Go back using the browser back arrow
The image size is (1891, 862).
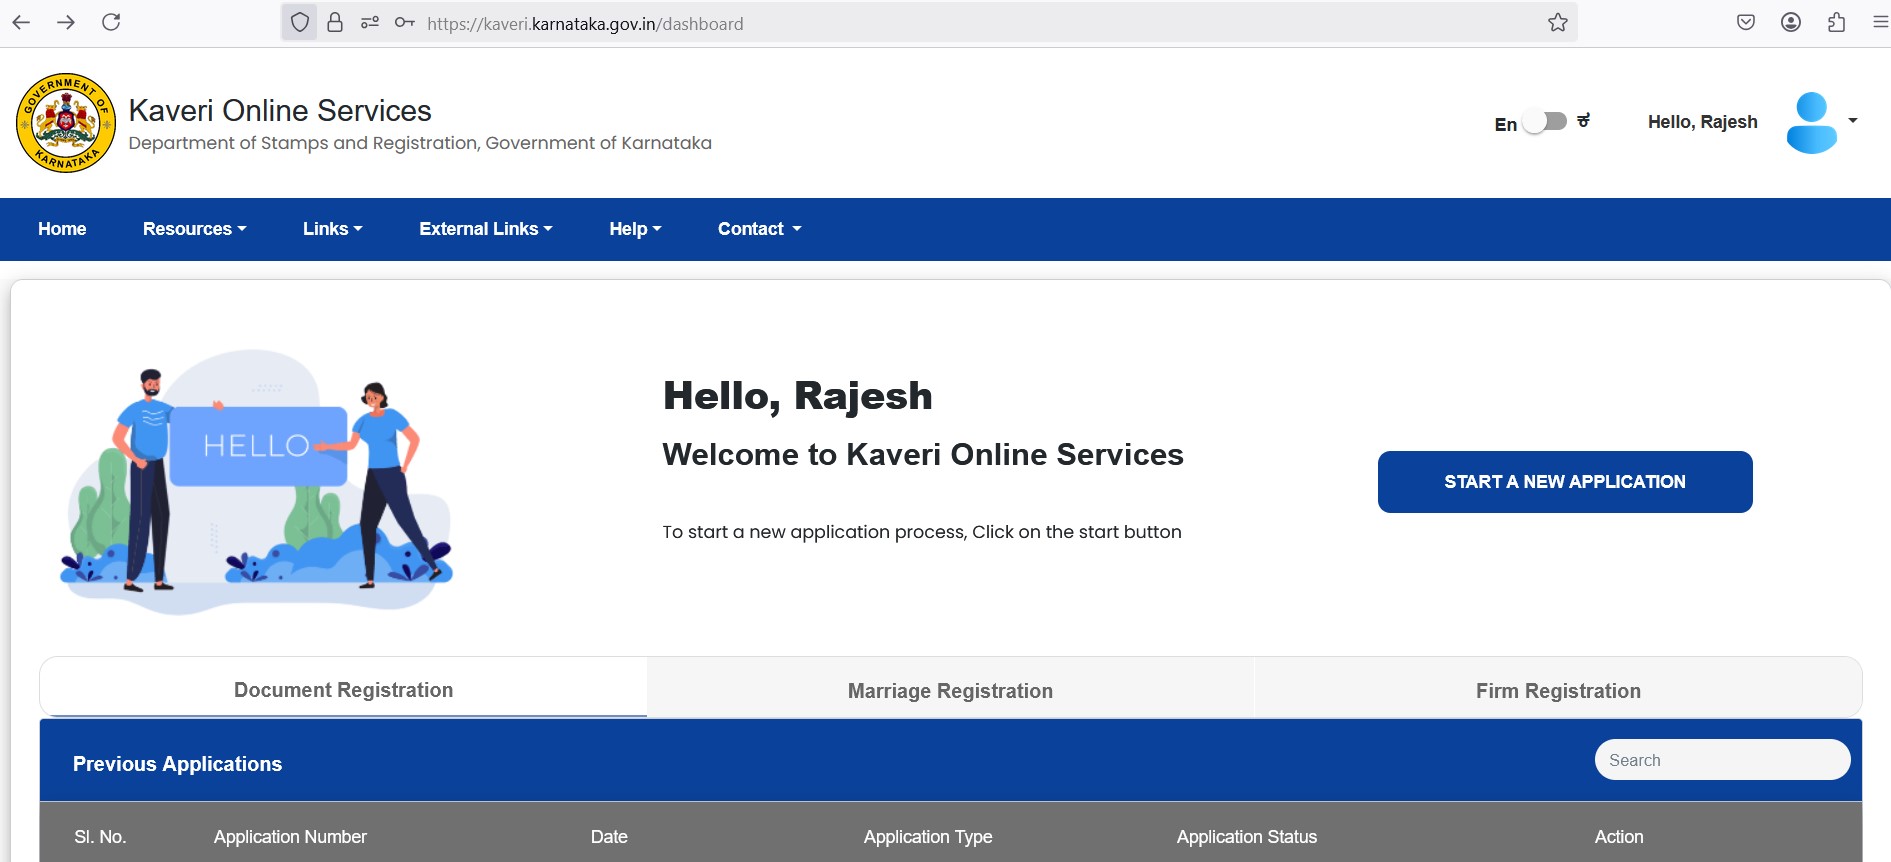(21, 22)
